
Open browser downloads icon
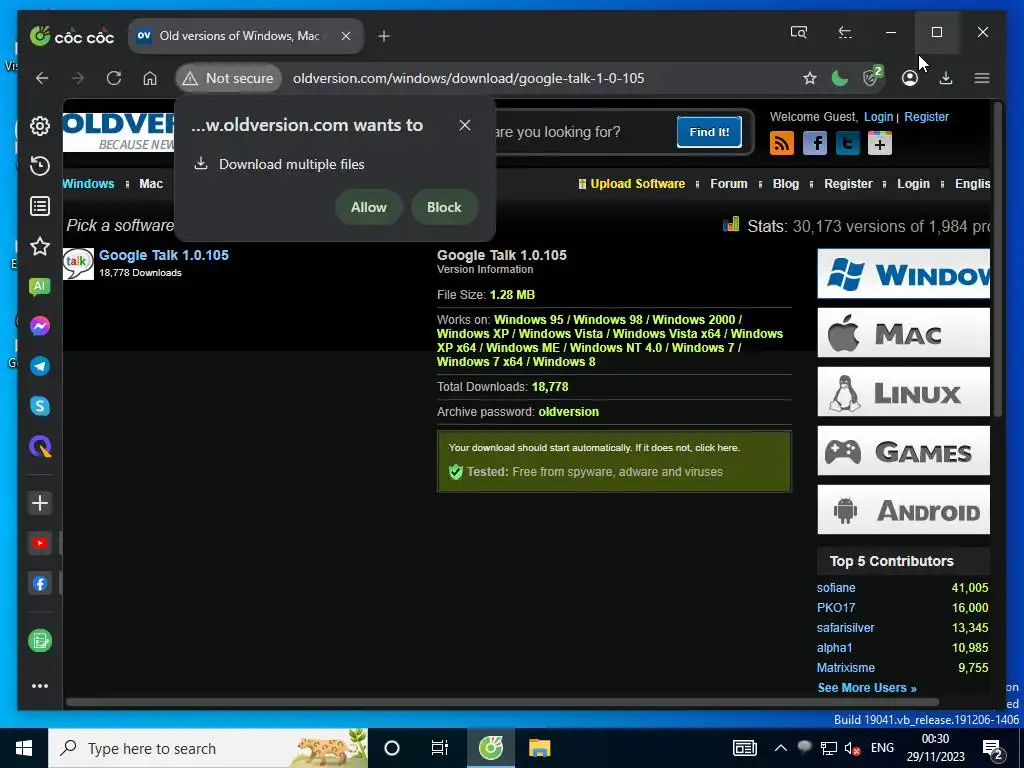946,78
